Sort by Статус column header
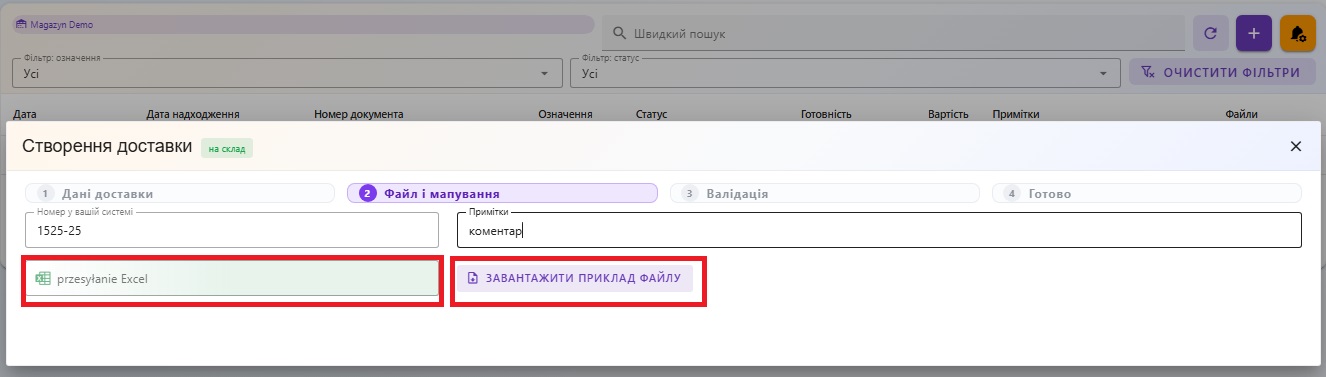Viewport: 1326px width, 377px height. click(x=651, y=115)
